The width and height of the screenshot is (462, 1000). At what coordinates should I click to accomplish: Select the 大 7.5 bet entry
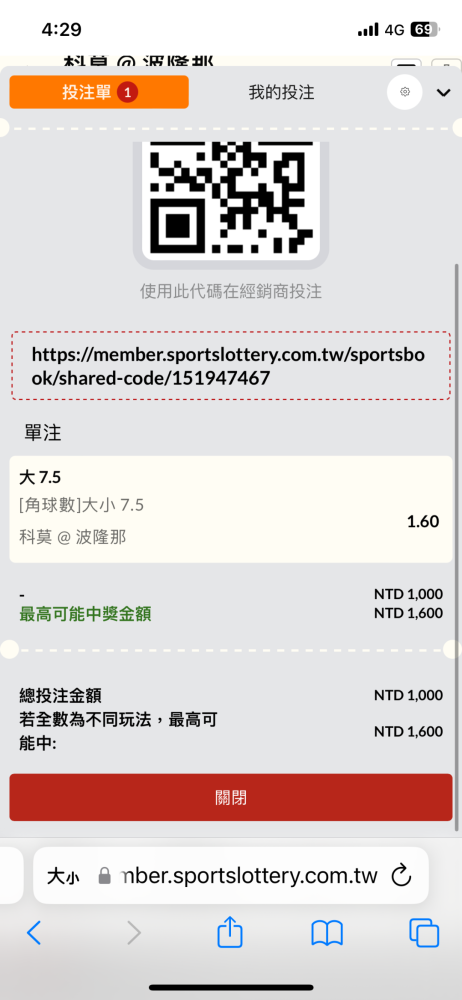pyautogui.click(x=230, y=509)
